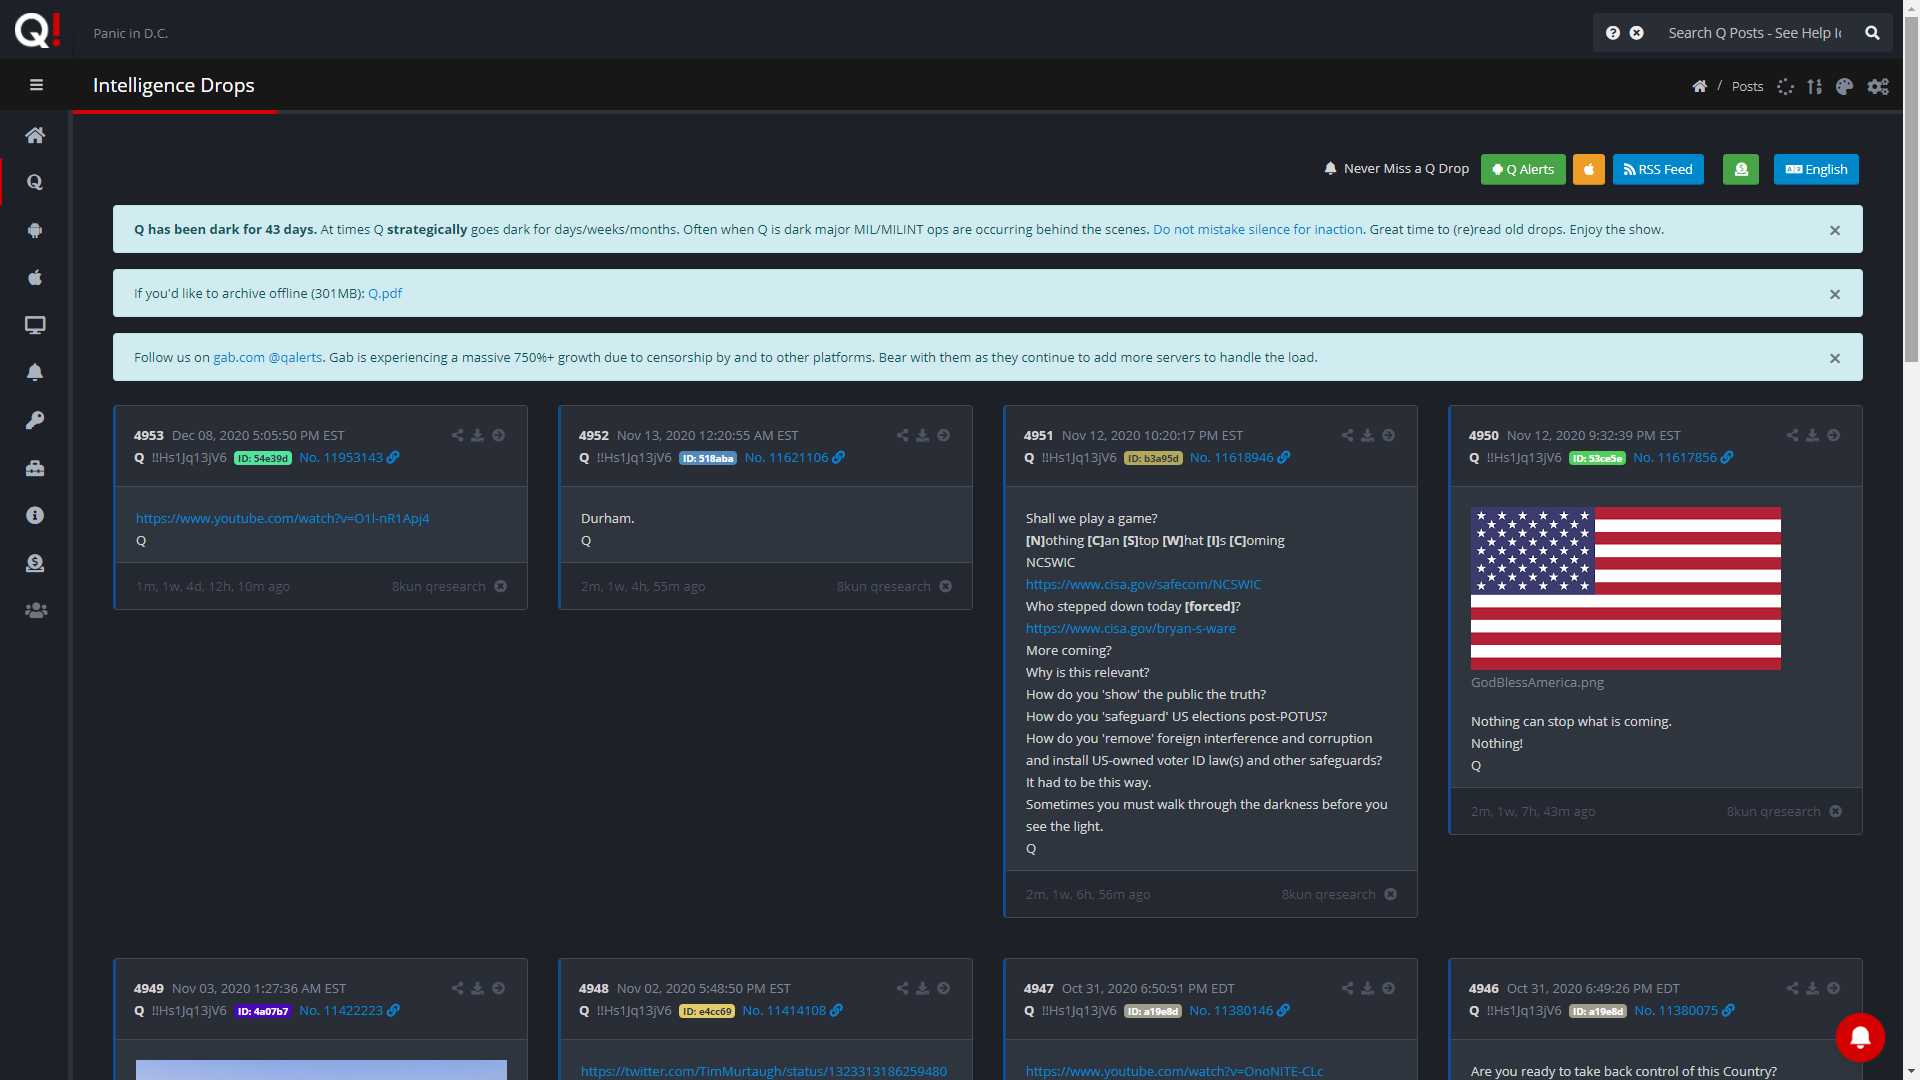
Task: Toggle the sort order arrows icon
Action: pos(1815,87)
